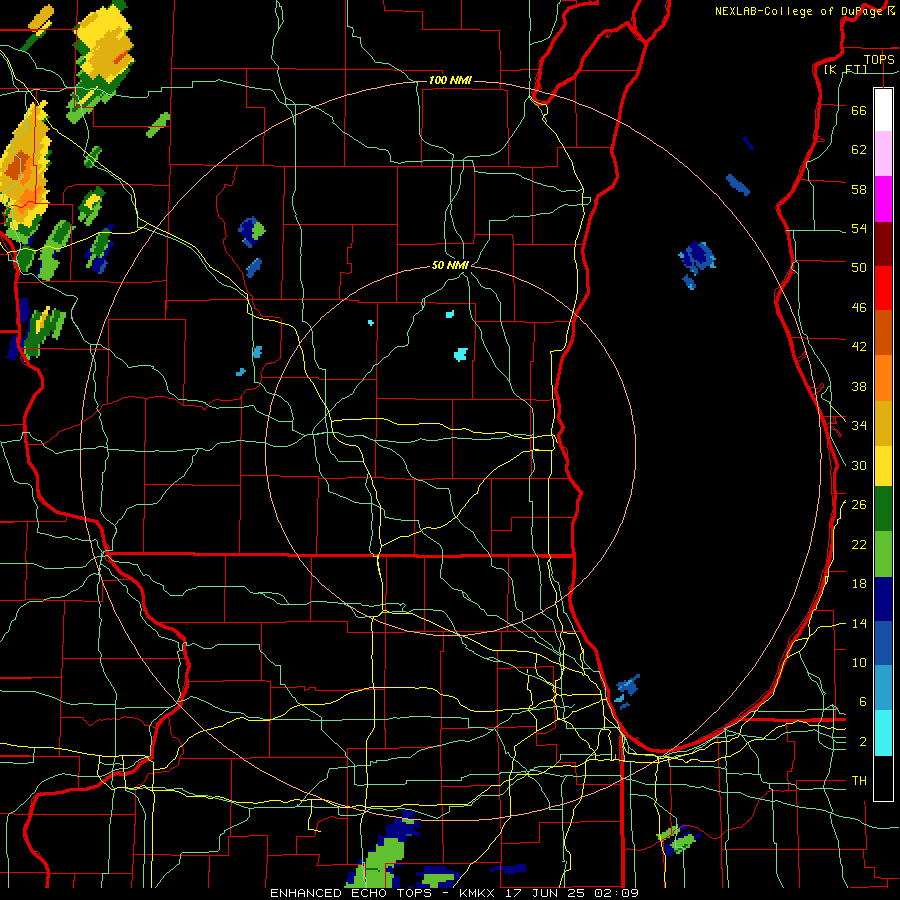Image resolution: width=900 pixels, height=900 pixels.
Task: Click the "NEXLAB-College of DuPage" credit text
Action: click(799, 11)
